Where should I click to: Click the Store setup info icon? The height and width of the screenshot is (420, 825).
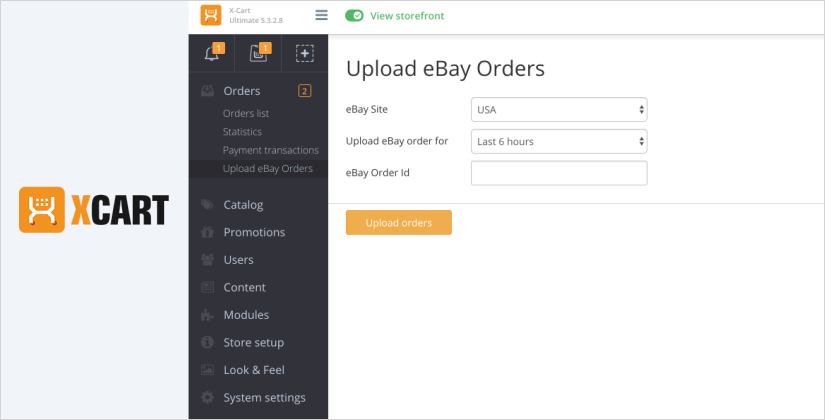click(207, 342)
